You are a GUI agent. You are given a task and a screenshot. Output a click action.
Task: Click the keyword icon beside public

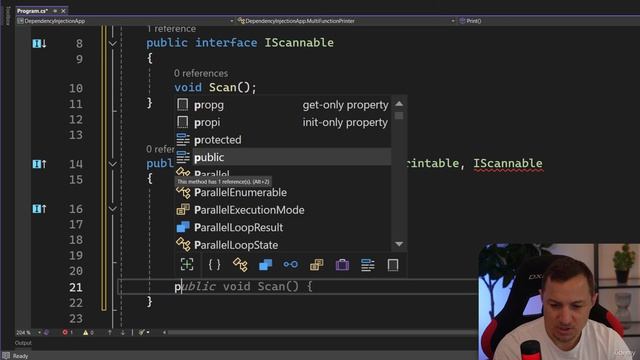point(183,157)
